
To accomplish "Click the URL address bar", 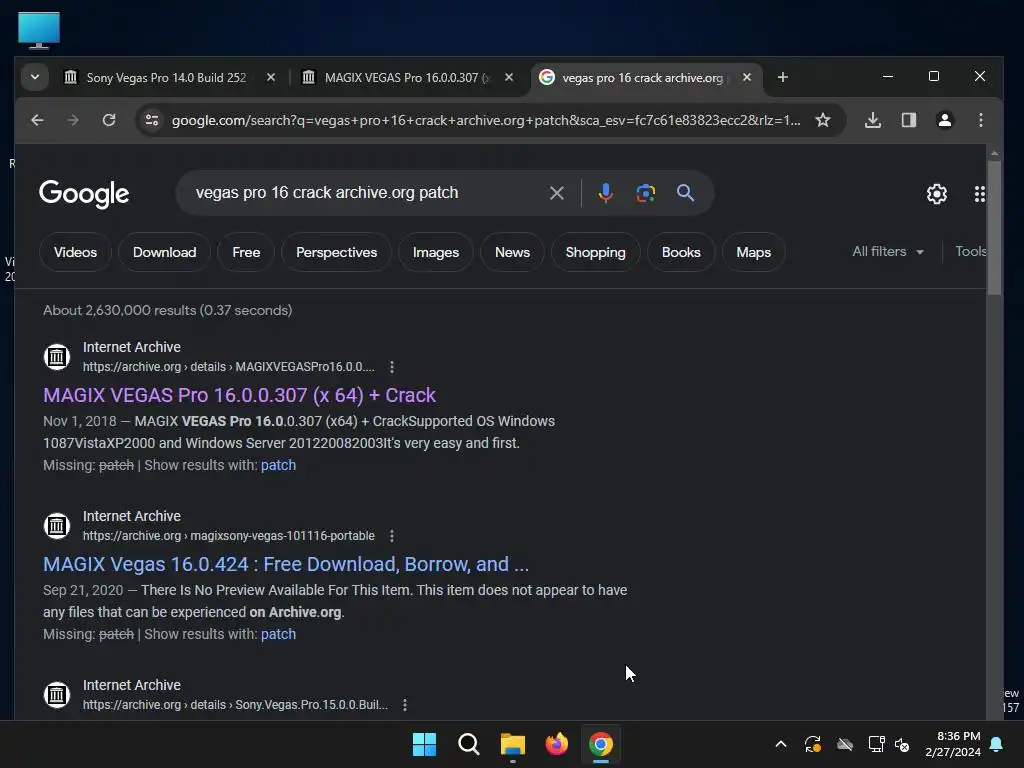I will pyautogui.click(x=485, y=120).
